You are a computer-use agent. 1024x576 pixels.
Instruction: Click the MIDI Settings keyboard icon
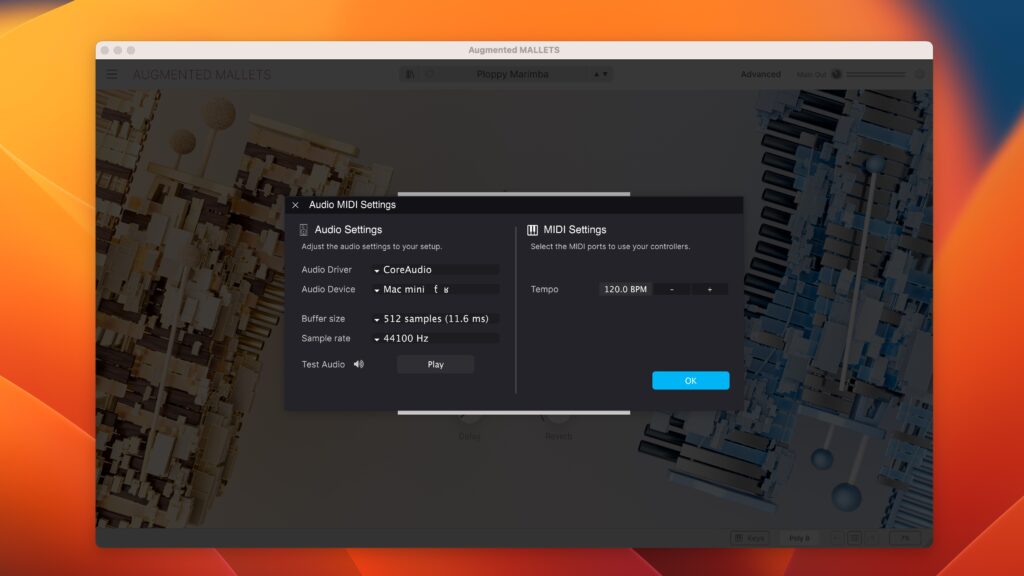point(532,230)
